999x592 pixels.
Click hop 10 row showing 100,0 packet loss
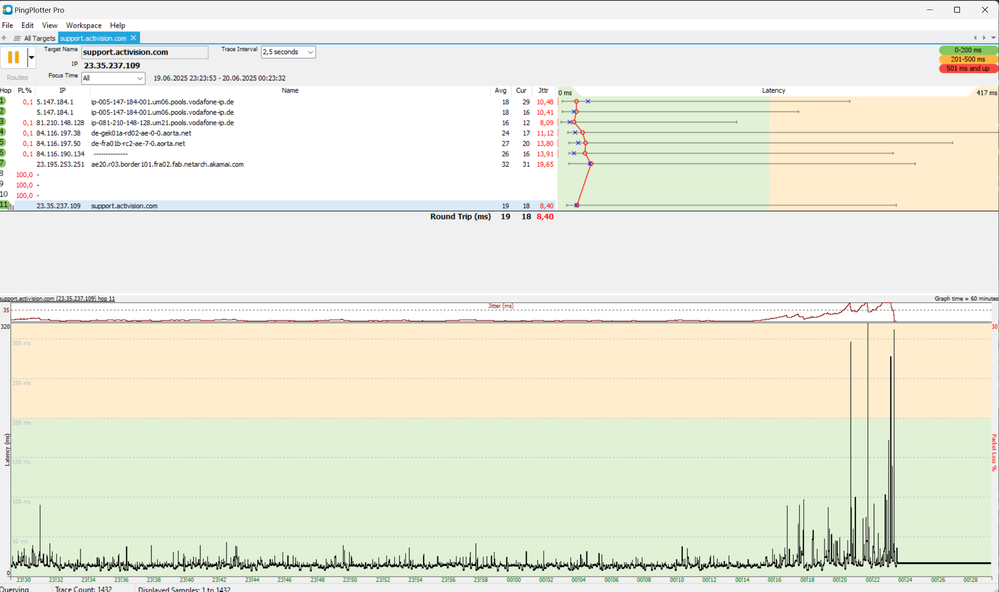[x=278, y=195]
